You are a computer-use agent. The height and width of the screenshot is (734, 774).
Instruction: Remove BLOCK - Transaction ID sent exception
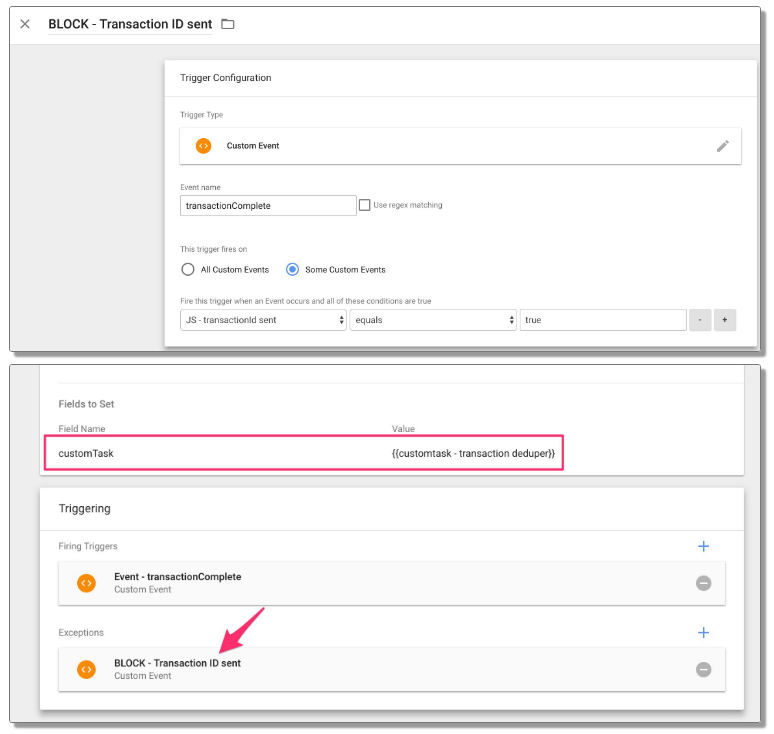click(x=703, y=669)
